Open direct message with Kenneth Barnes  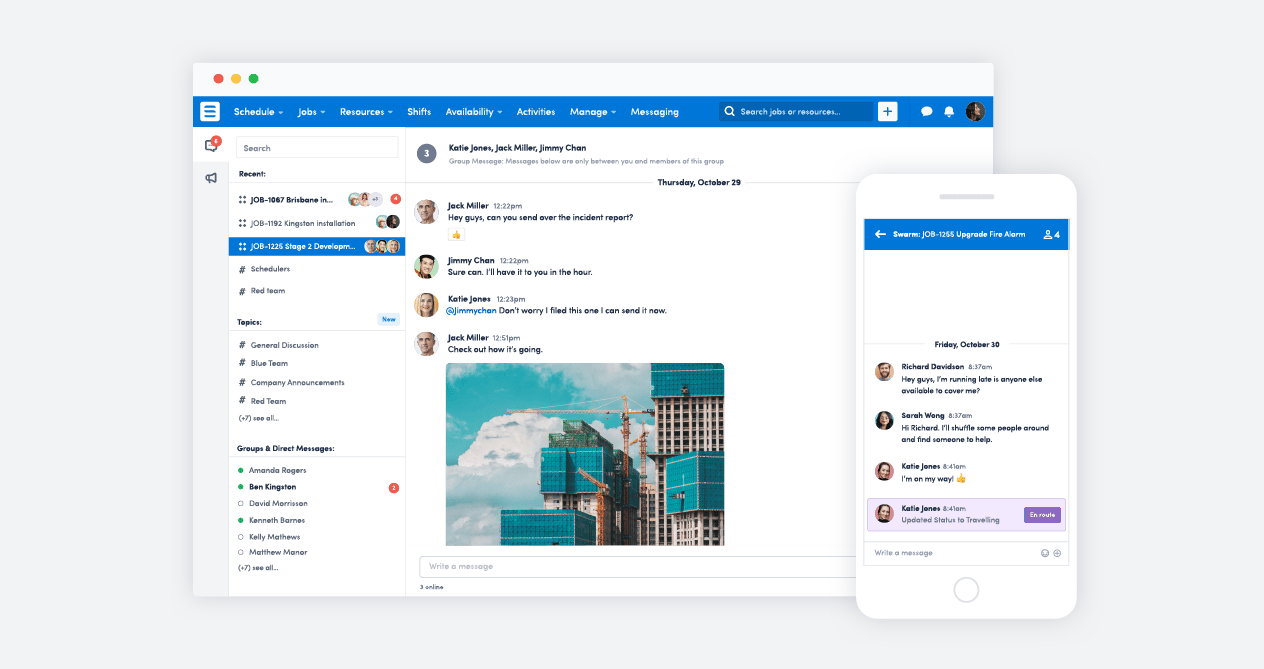271,520
